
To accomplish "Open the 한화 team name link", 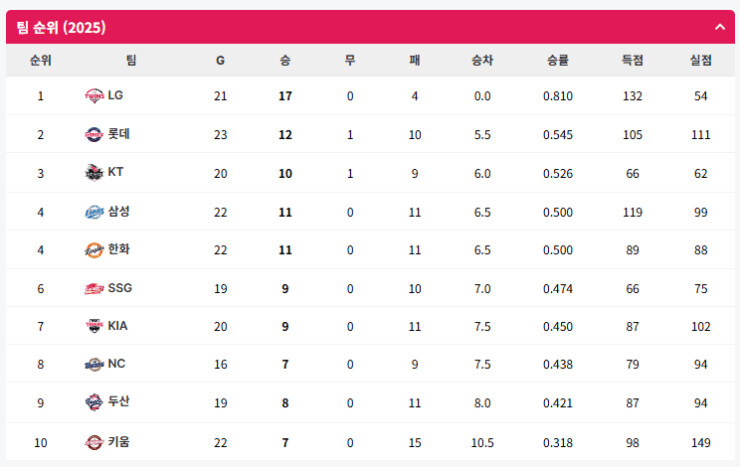I will point(119,249).
